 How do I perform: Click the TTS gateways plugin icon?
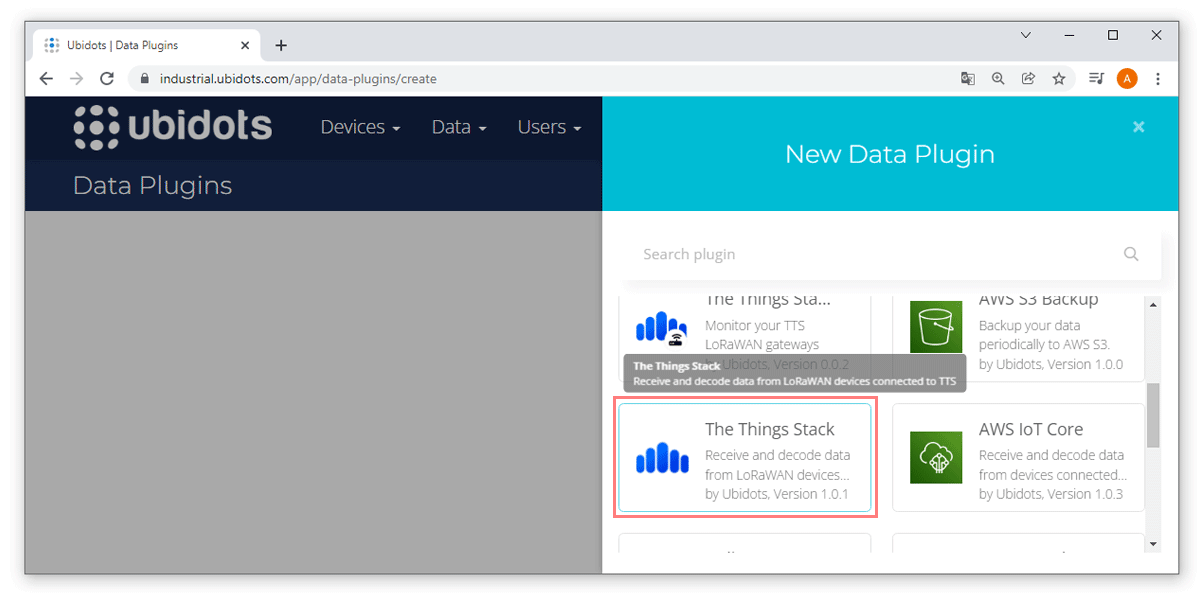coord(662,328)
